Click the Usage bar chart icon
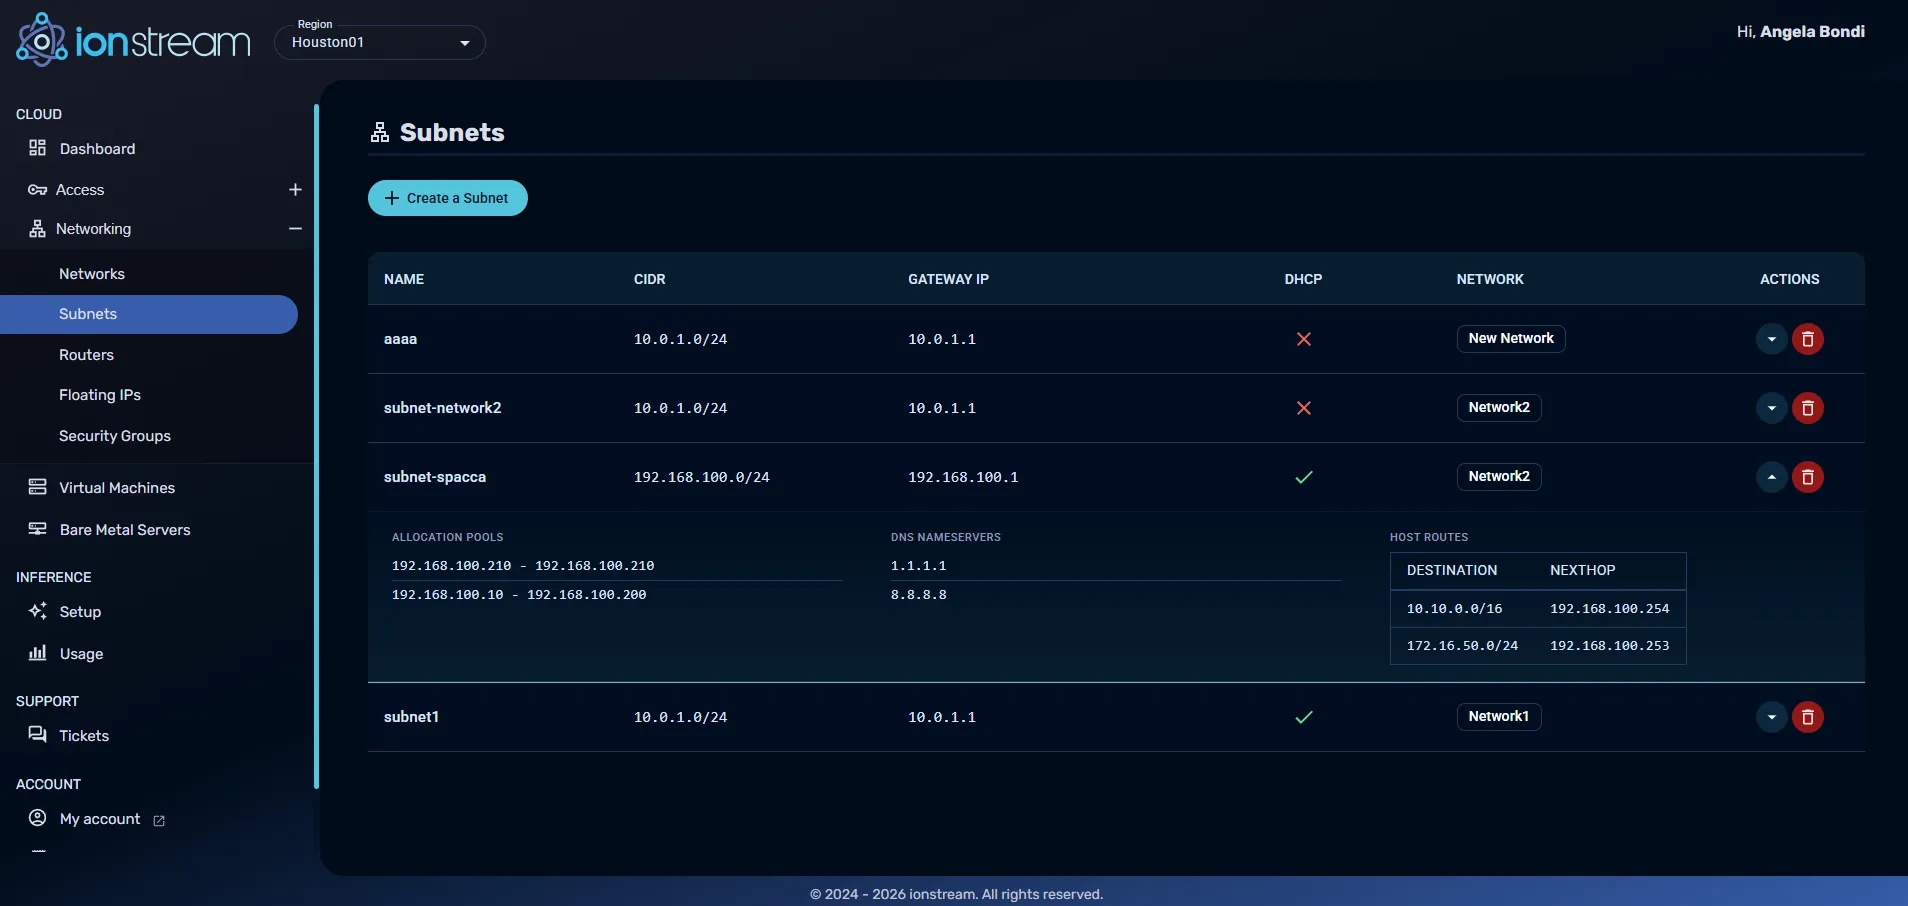The height and width of the screenshot is (906, 1908). point(37,653)
